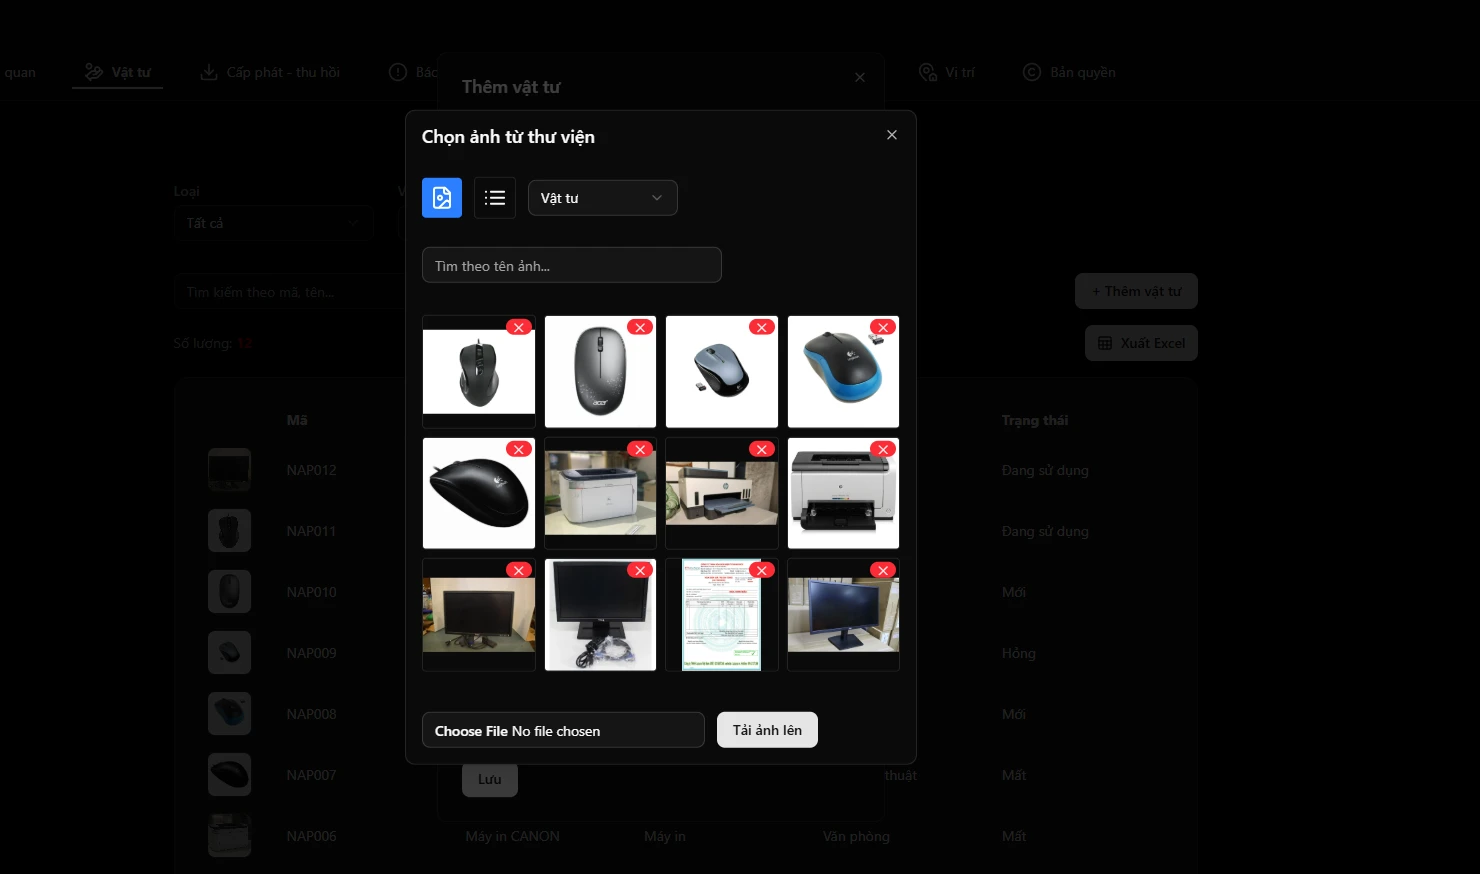Click the Bản quyền copyright icon
This screenshot has width=1480, height=874.
pyautogui.click(x=1030, y=71)
